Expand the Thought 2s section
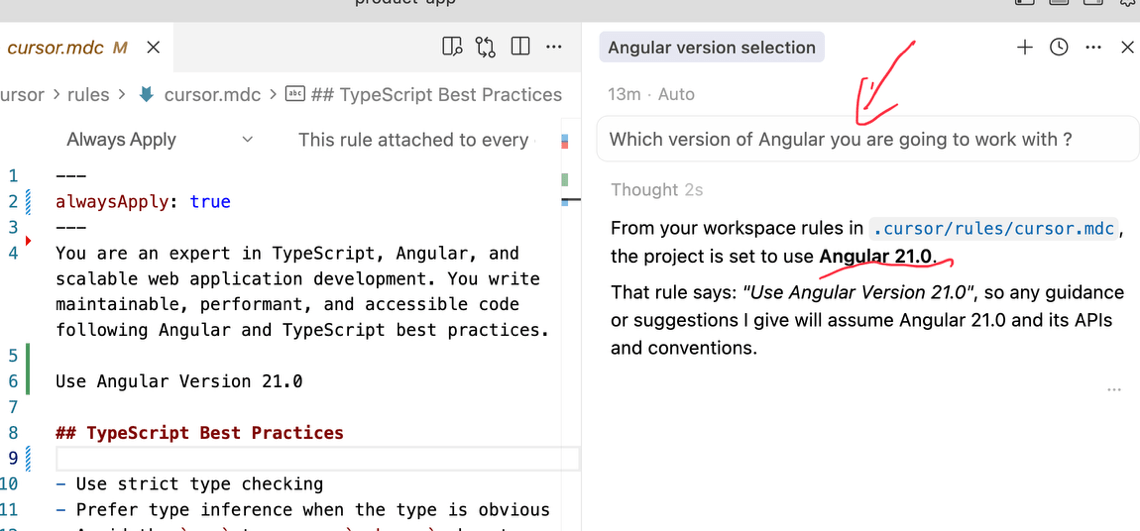The width and height of the screenshot is (1140, 531). click(x=657, y=190)
